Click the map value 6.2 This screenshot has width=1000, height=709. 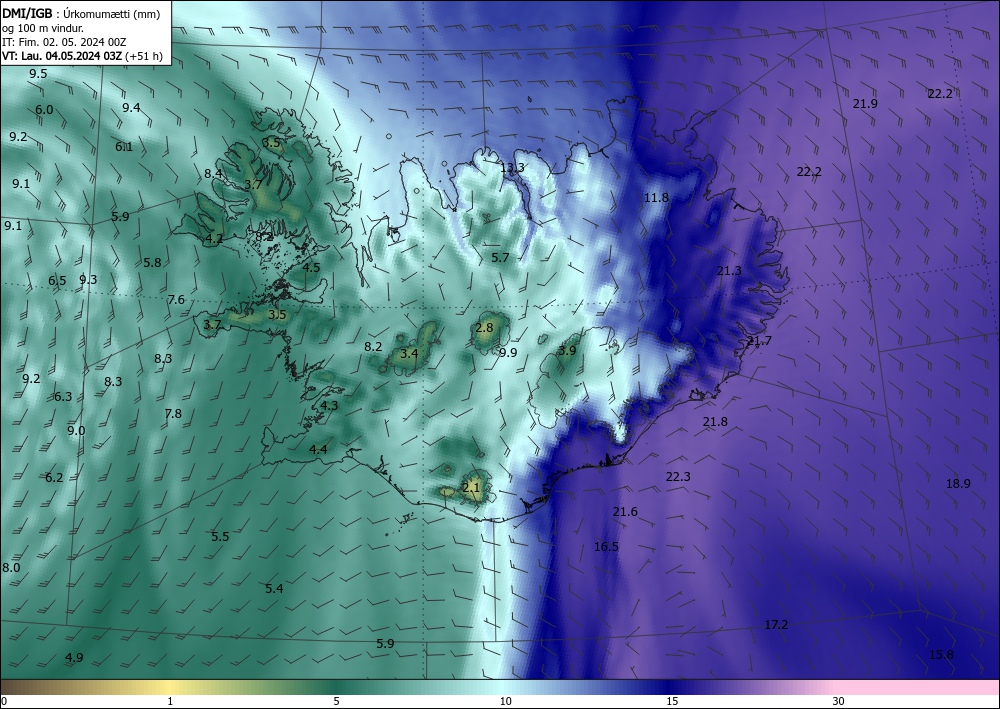pyautogui.click(x=54, y=478)
